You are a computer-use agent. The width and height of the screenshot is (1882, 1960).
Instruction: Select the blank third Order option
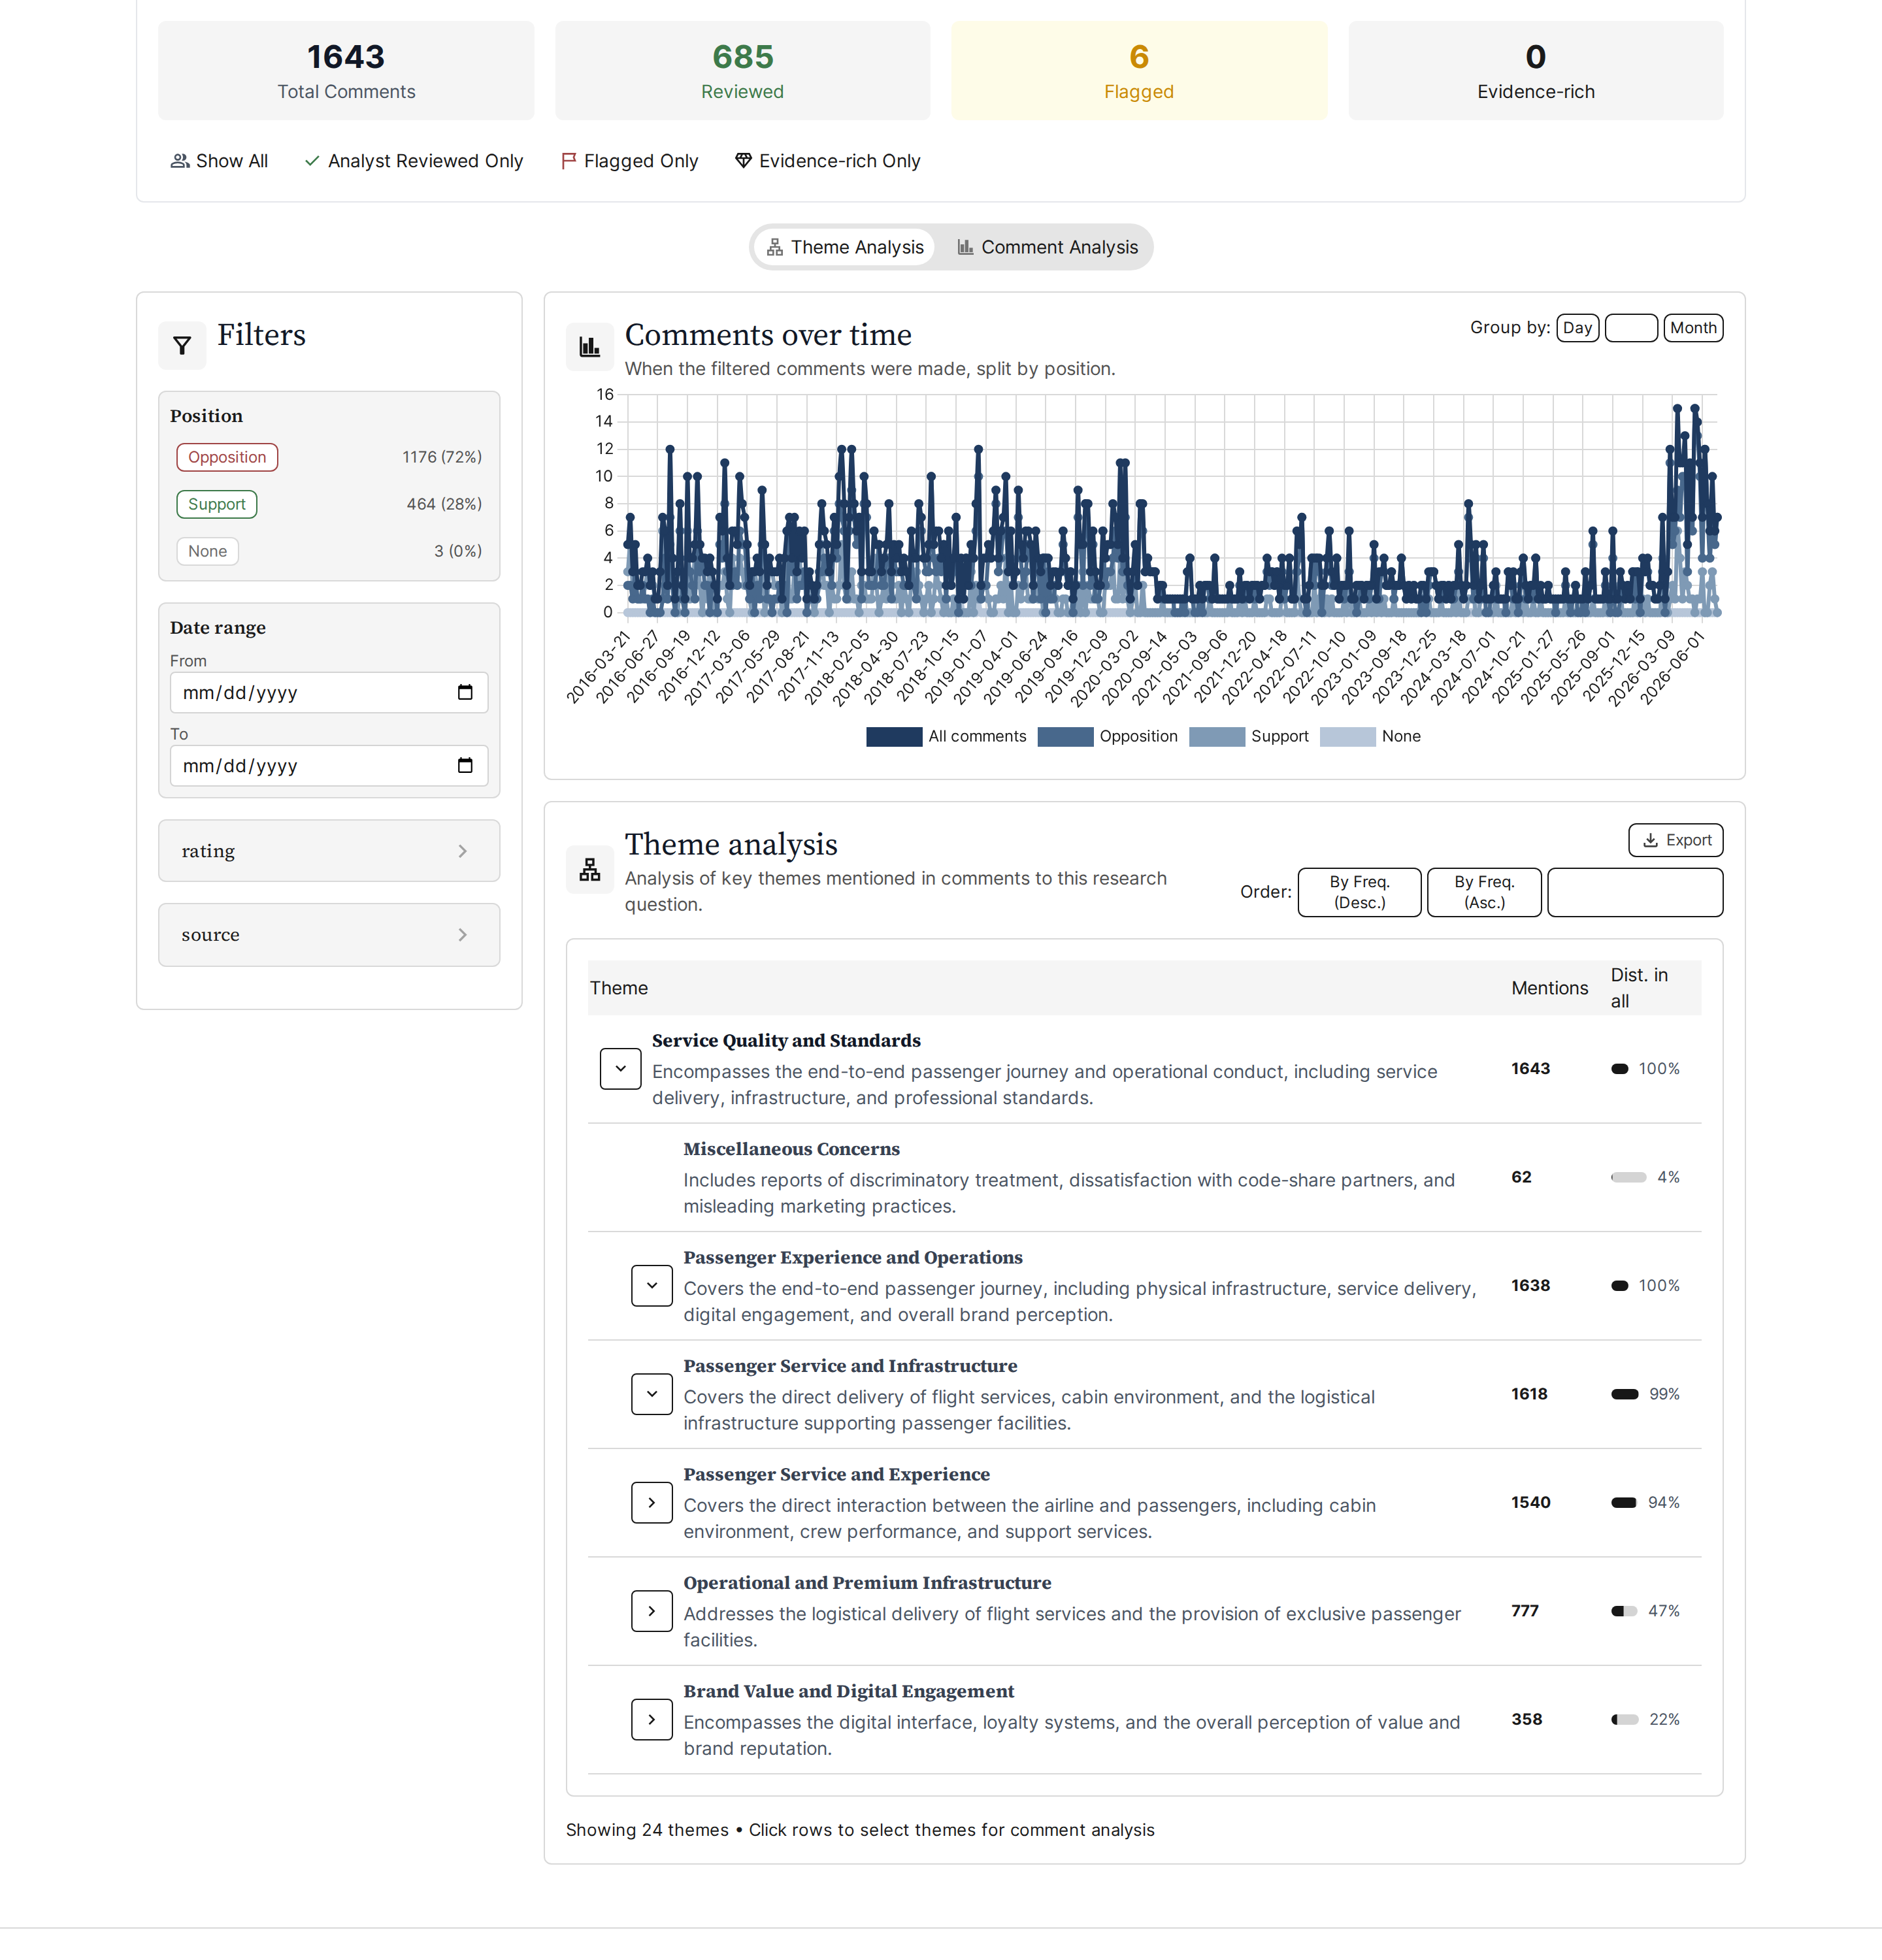click(1634, 892)
